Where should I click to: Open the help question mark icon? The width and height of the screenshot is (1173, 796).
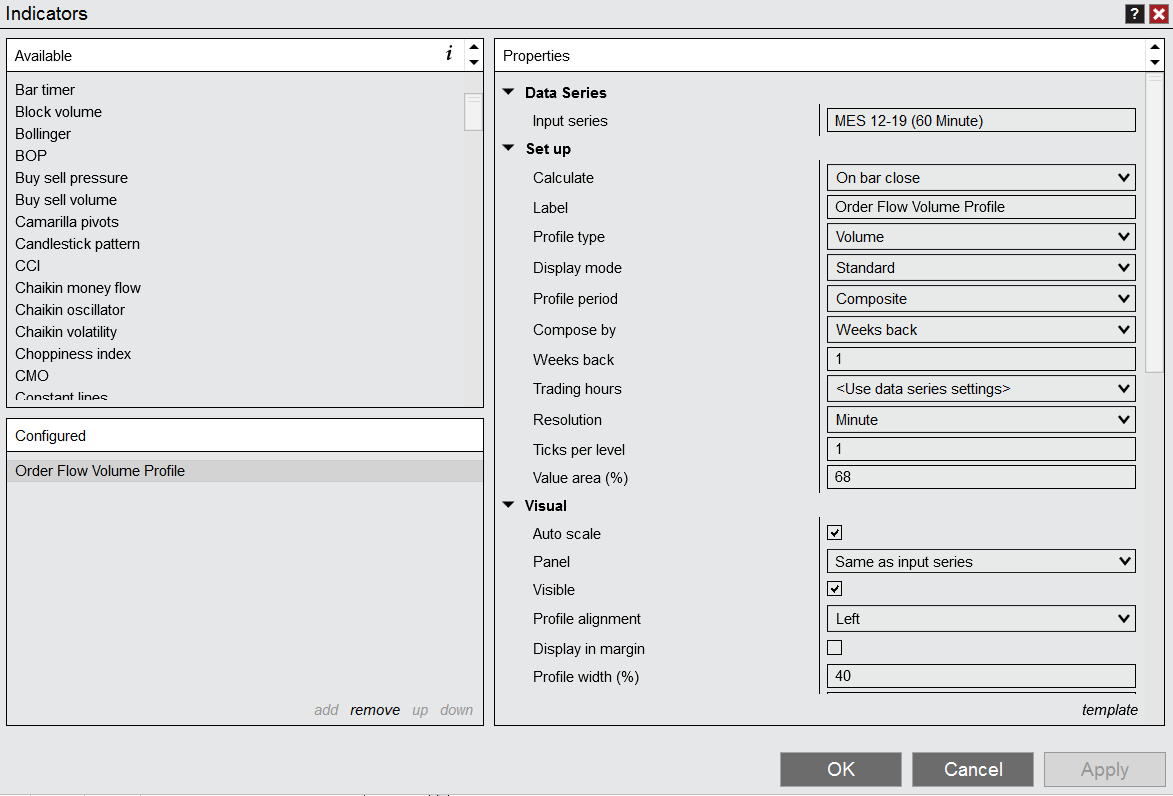pos(1134,13)
